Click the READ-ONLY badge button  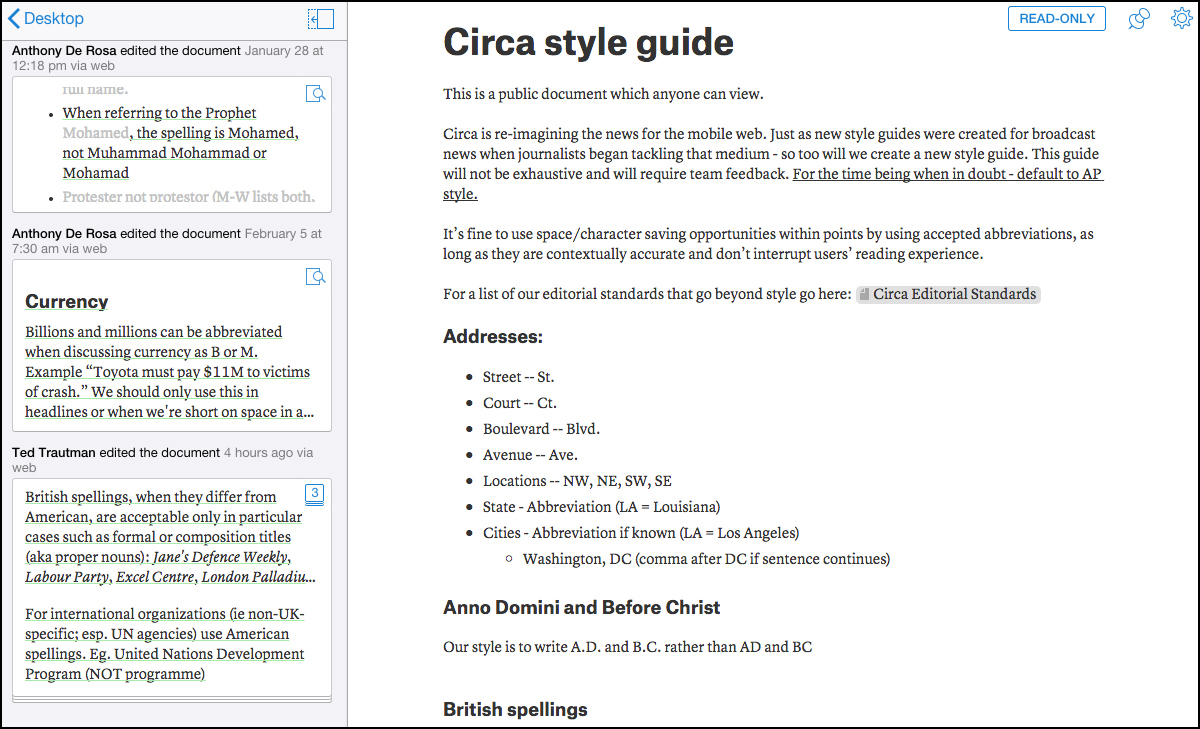(x=1057, y=18)
